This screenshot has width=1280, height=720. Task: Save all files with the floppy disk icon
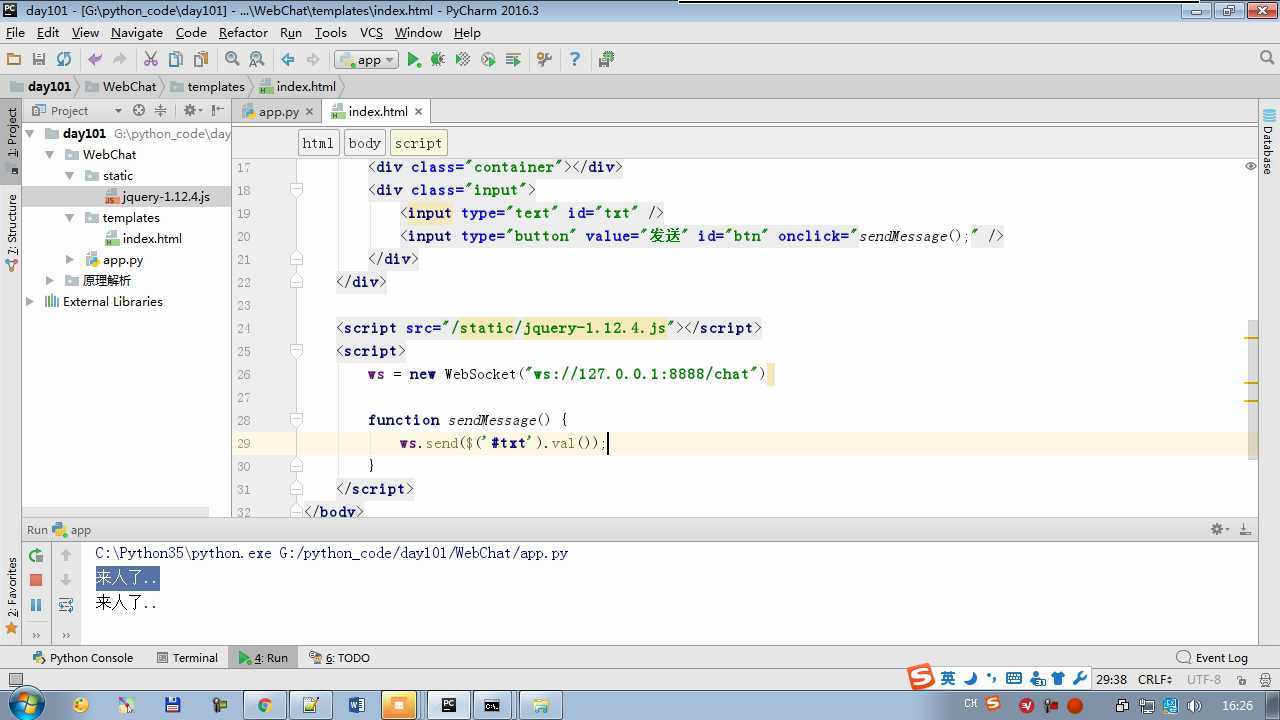[39, 60]
